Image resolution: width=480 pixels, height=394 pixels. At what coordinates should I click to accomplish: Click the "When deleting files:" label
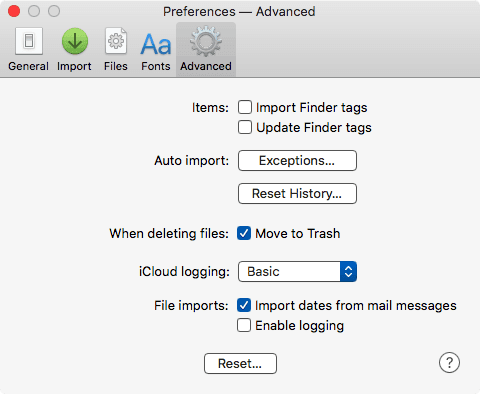[x=169, y=233]
